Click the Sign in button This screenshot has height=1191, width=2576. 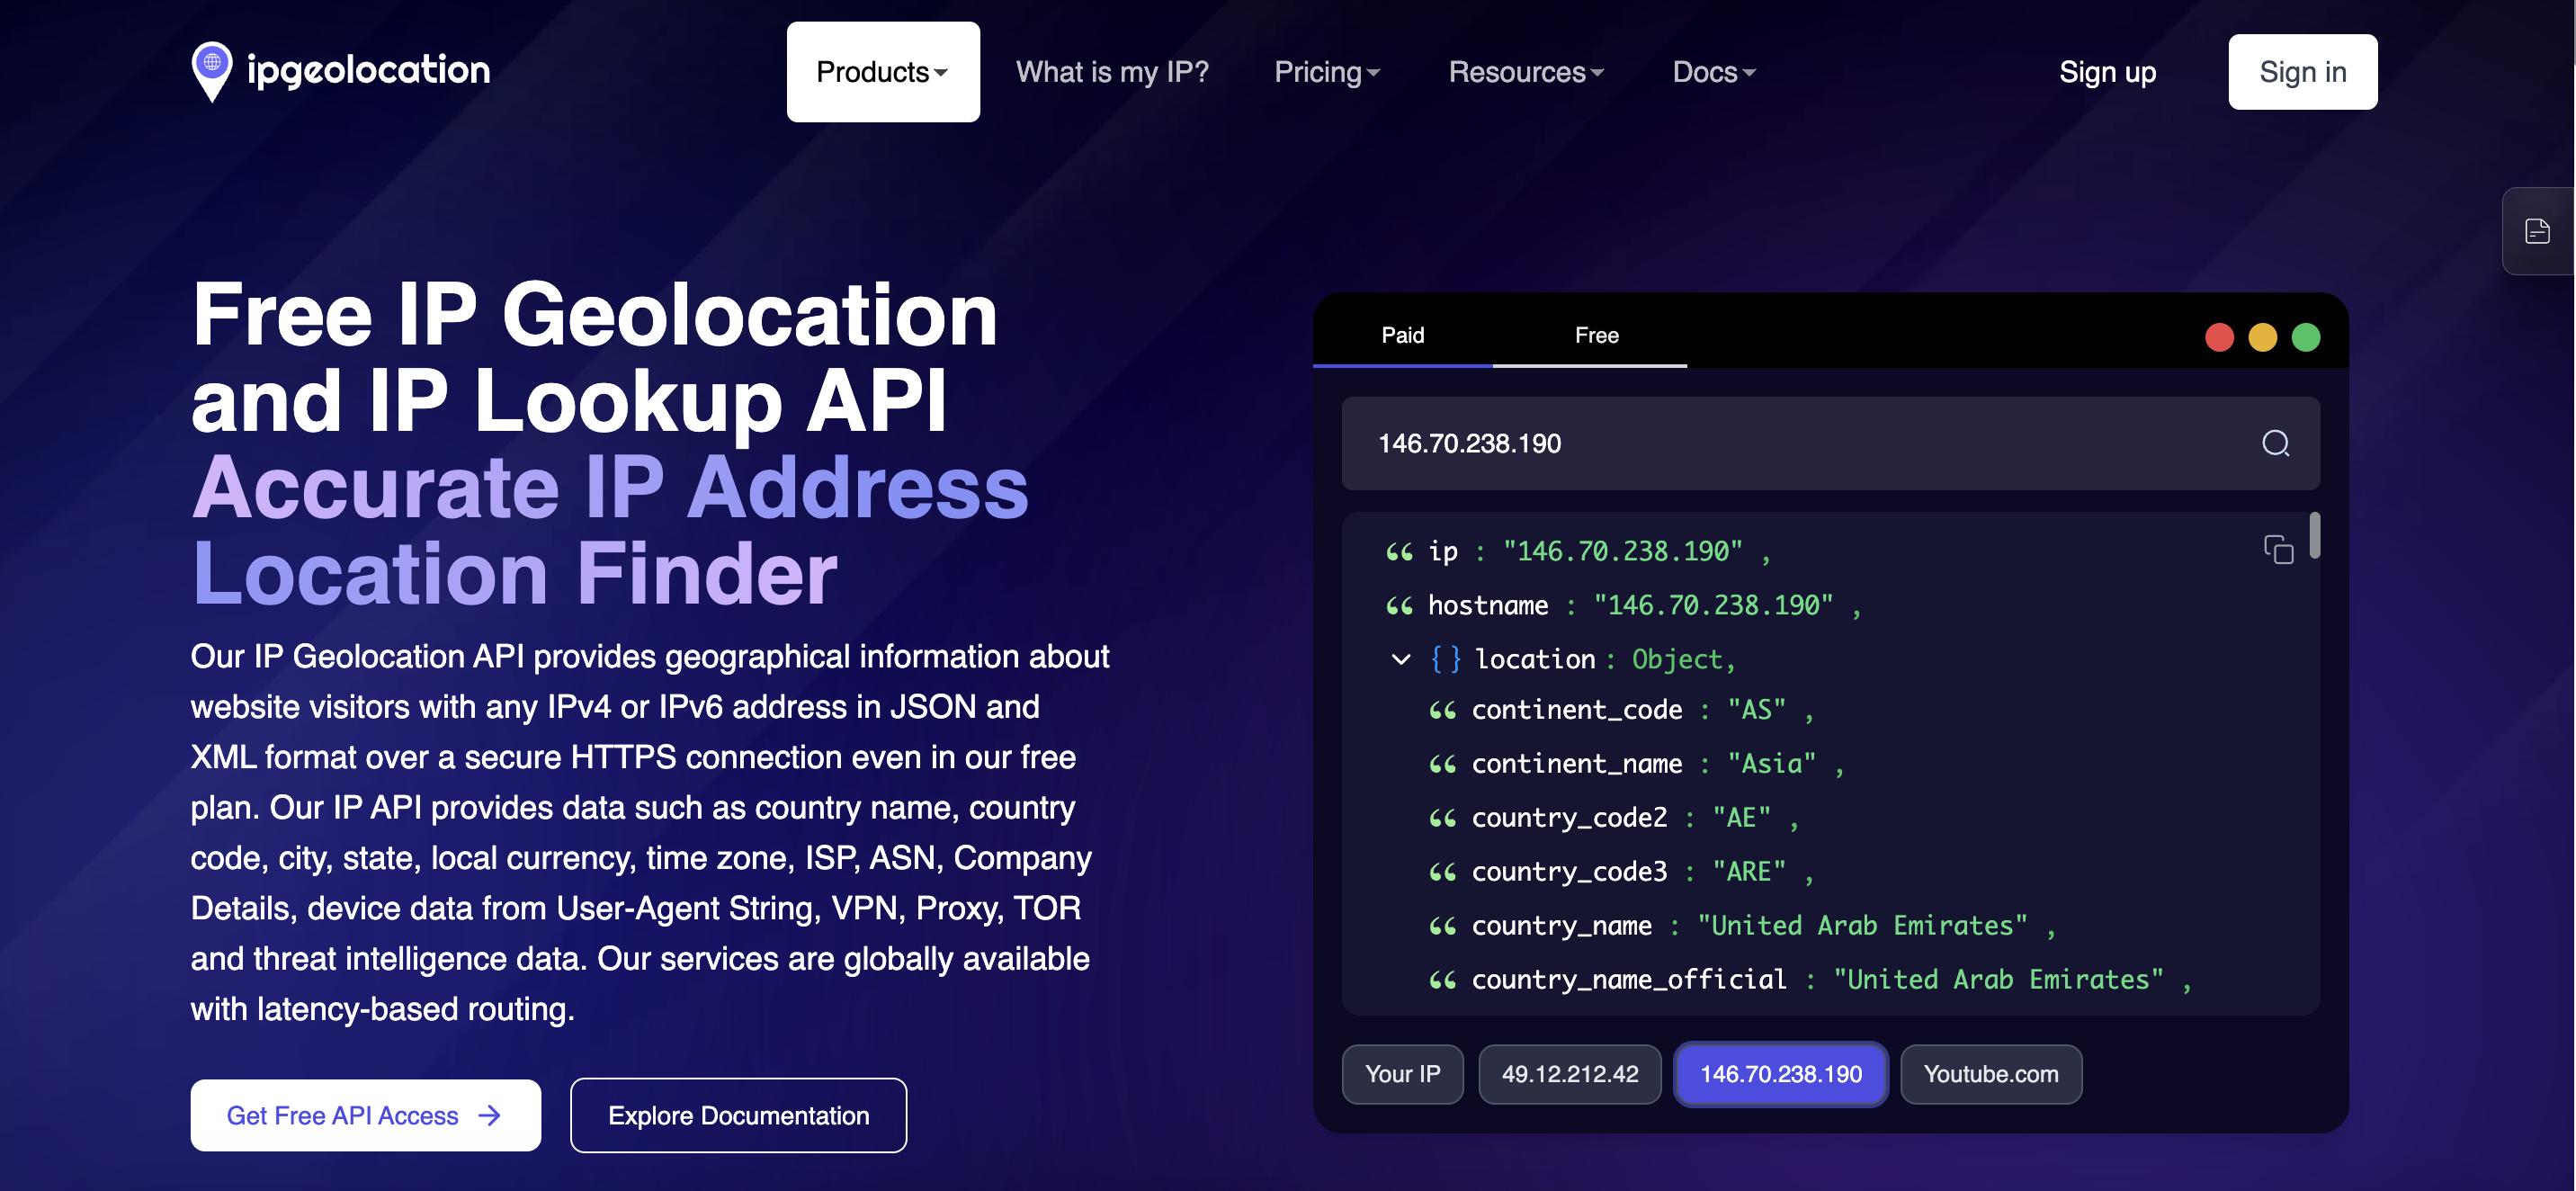click(2301, 72)
